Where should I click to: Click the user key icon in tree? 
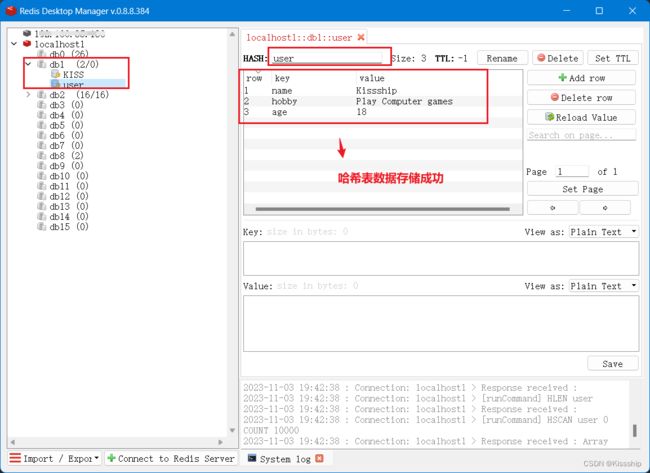point(55,84)
